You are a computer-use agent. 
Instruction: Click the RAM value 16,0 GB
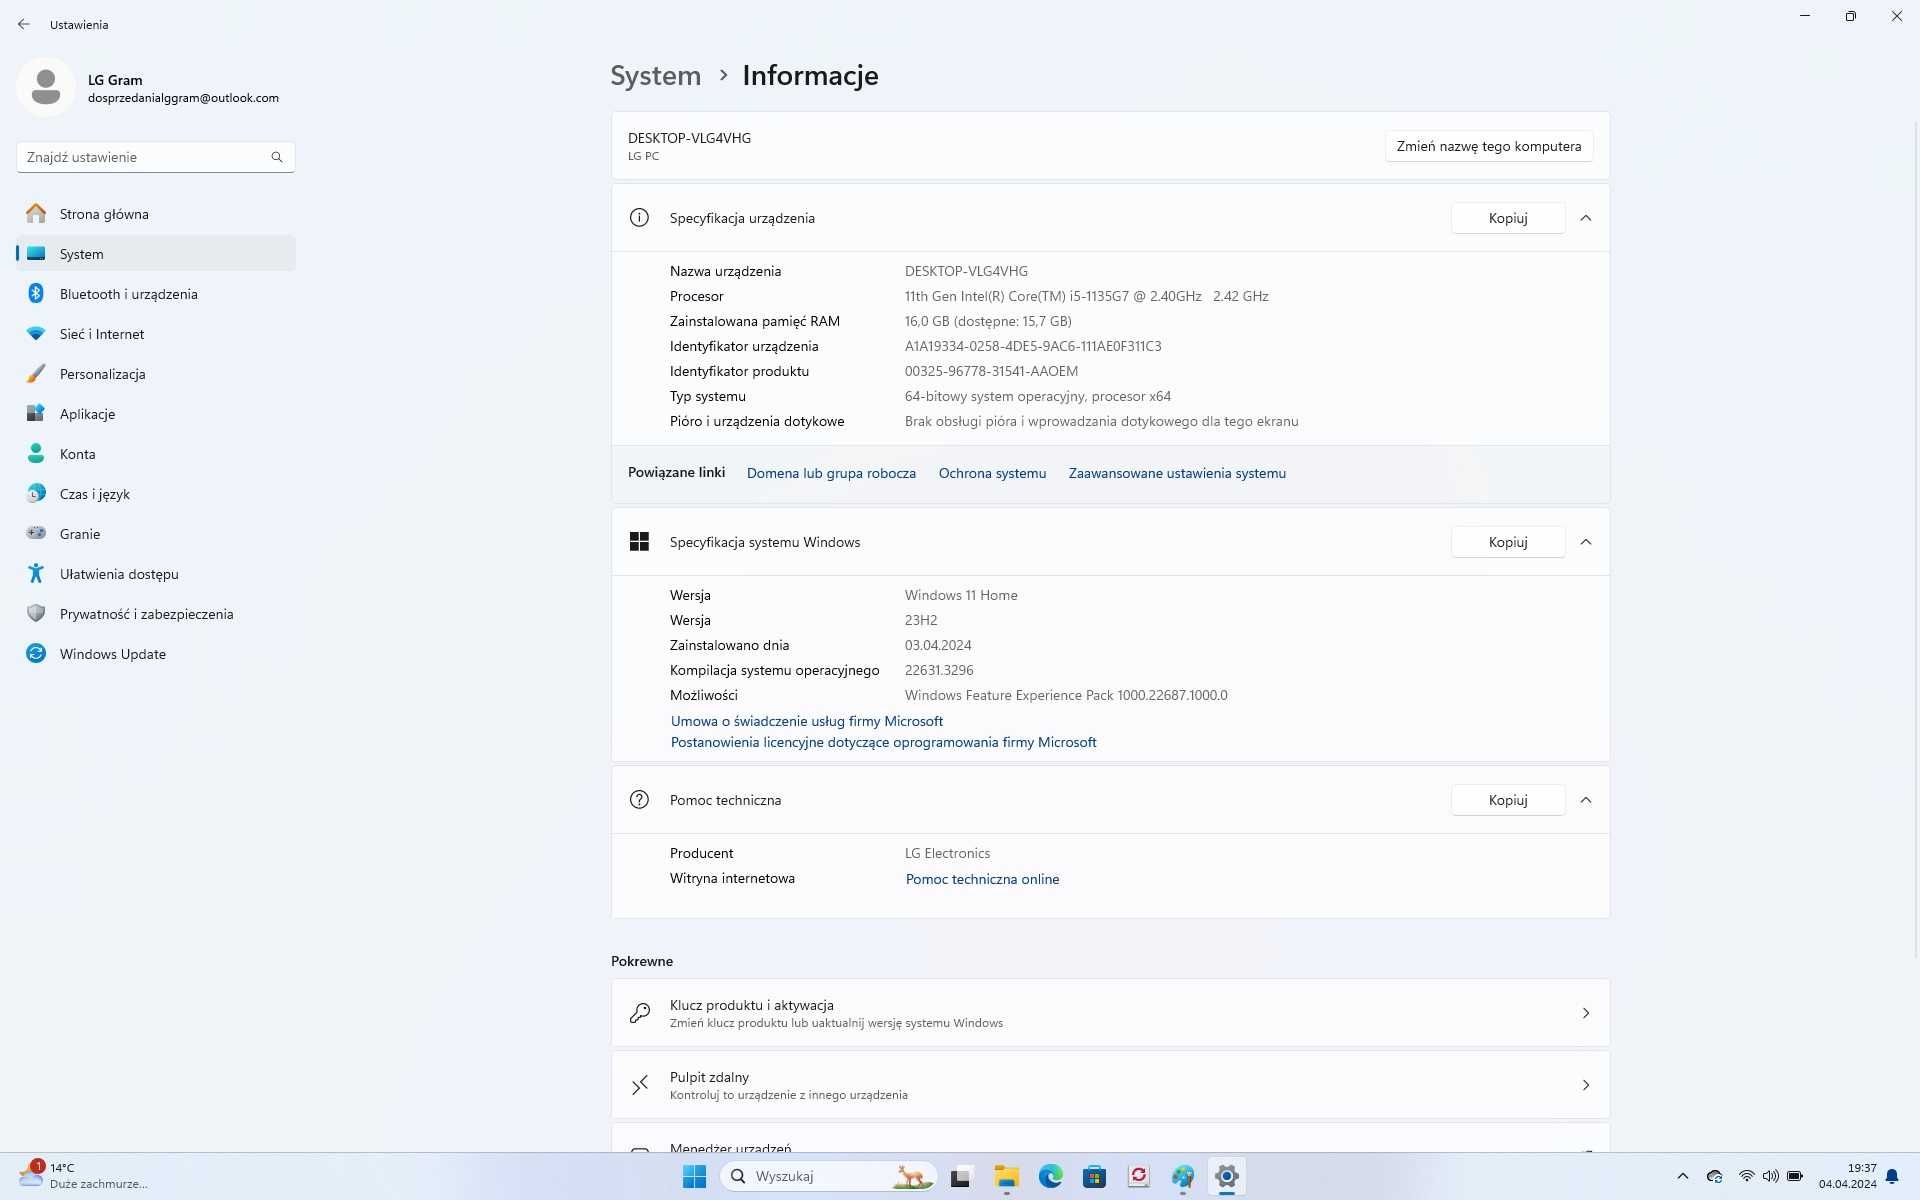(x=988, y=321)
